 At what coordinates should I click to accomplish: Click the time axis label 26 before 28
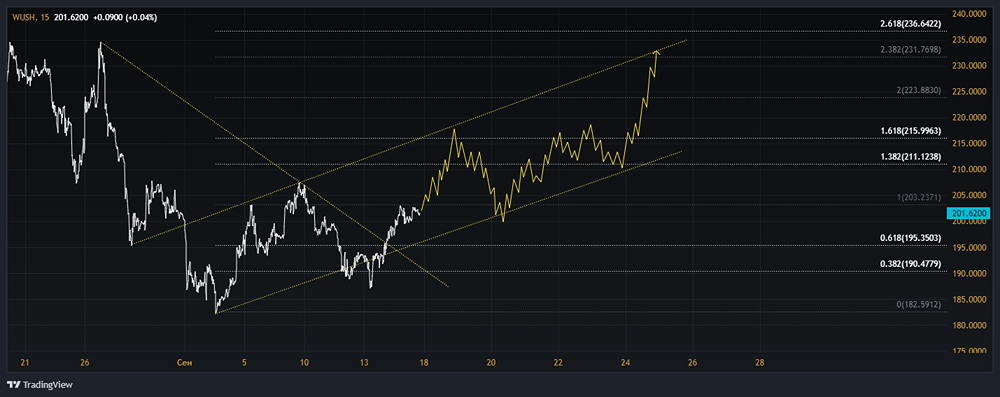point(693,363)
